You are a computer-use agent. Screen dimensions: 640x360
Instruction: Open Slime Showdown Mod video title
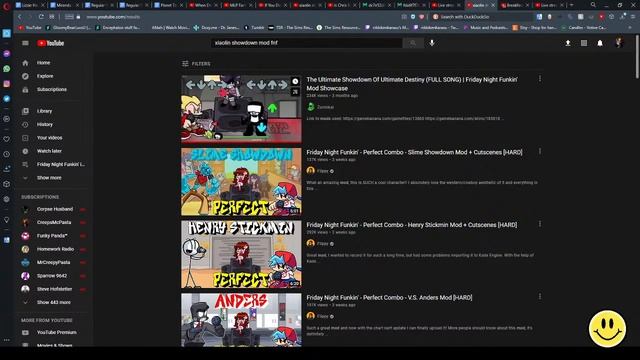coord(414,152)
